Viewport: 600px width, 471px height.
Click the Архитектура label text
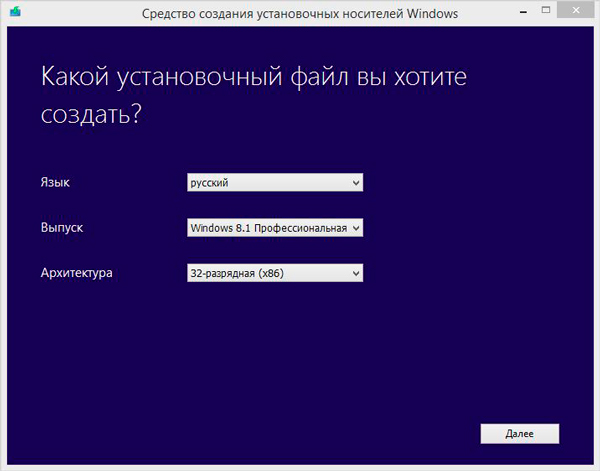[77, 273]
